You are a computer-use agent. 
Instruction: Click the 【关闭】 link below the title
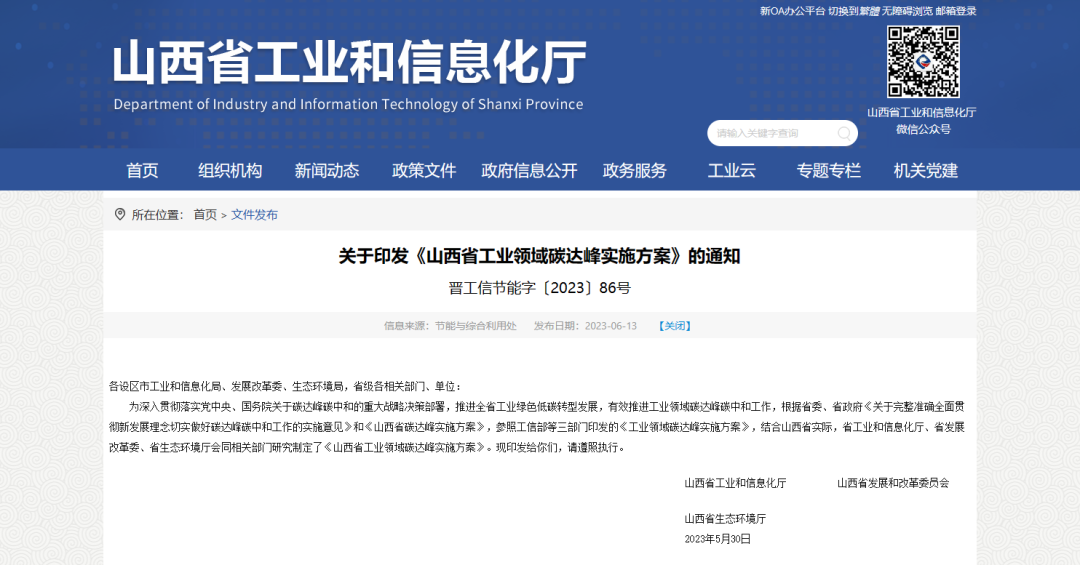click(674, 326)
